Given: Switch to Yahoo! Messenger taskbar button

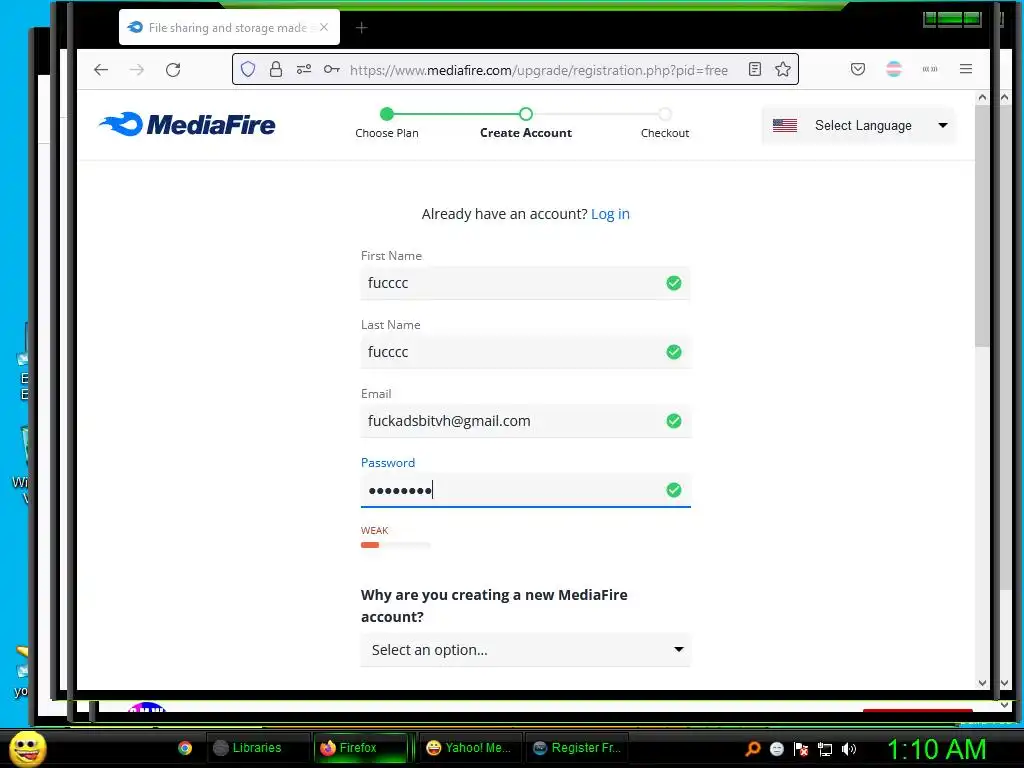Looking at the screenshot, I should tap(470, 748).
